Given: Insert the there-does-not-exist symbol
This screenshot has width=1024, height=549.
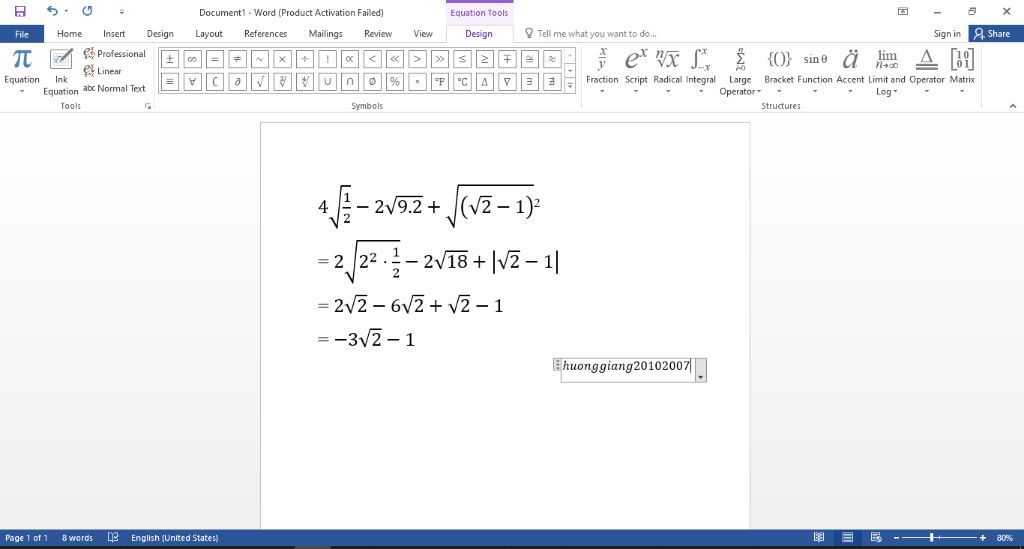Looking at the screenshot, I should click(x=552, y=82).
